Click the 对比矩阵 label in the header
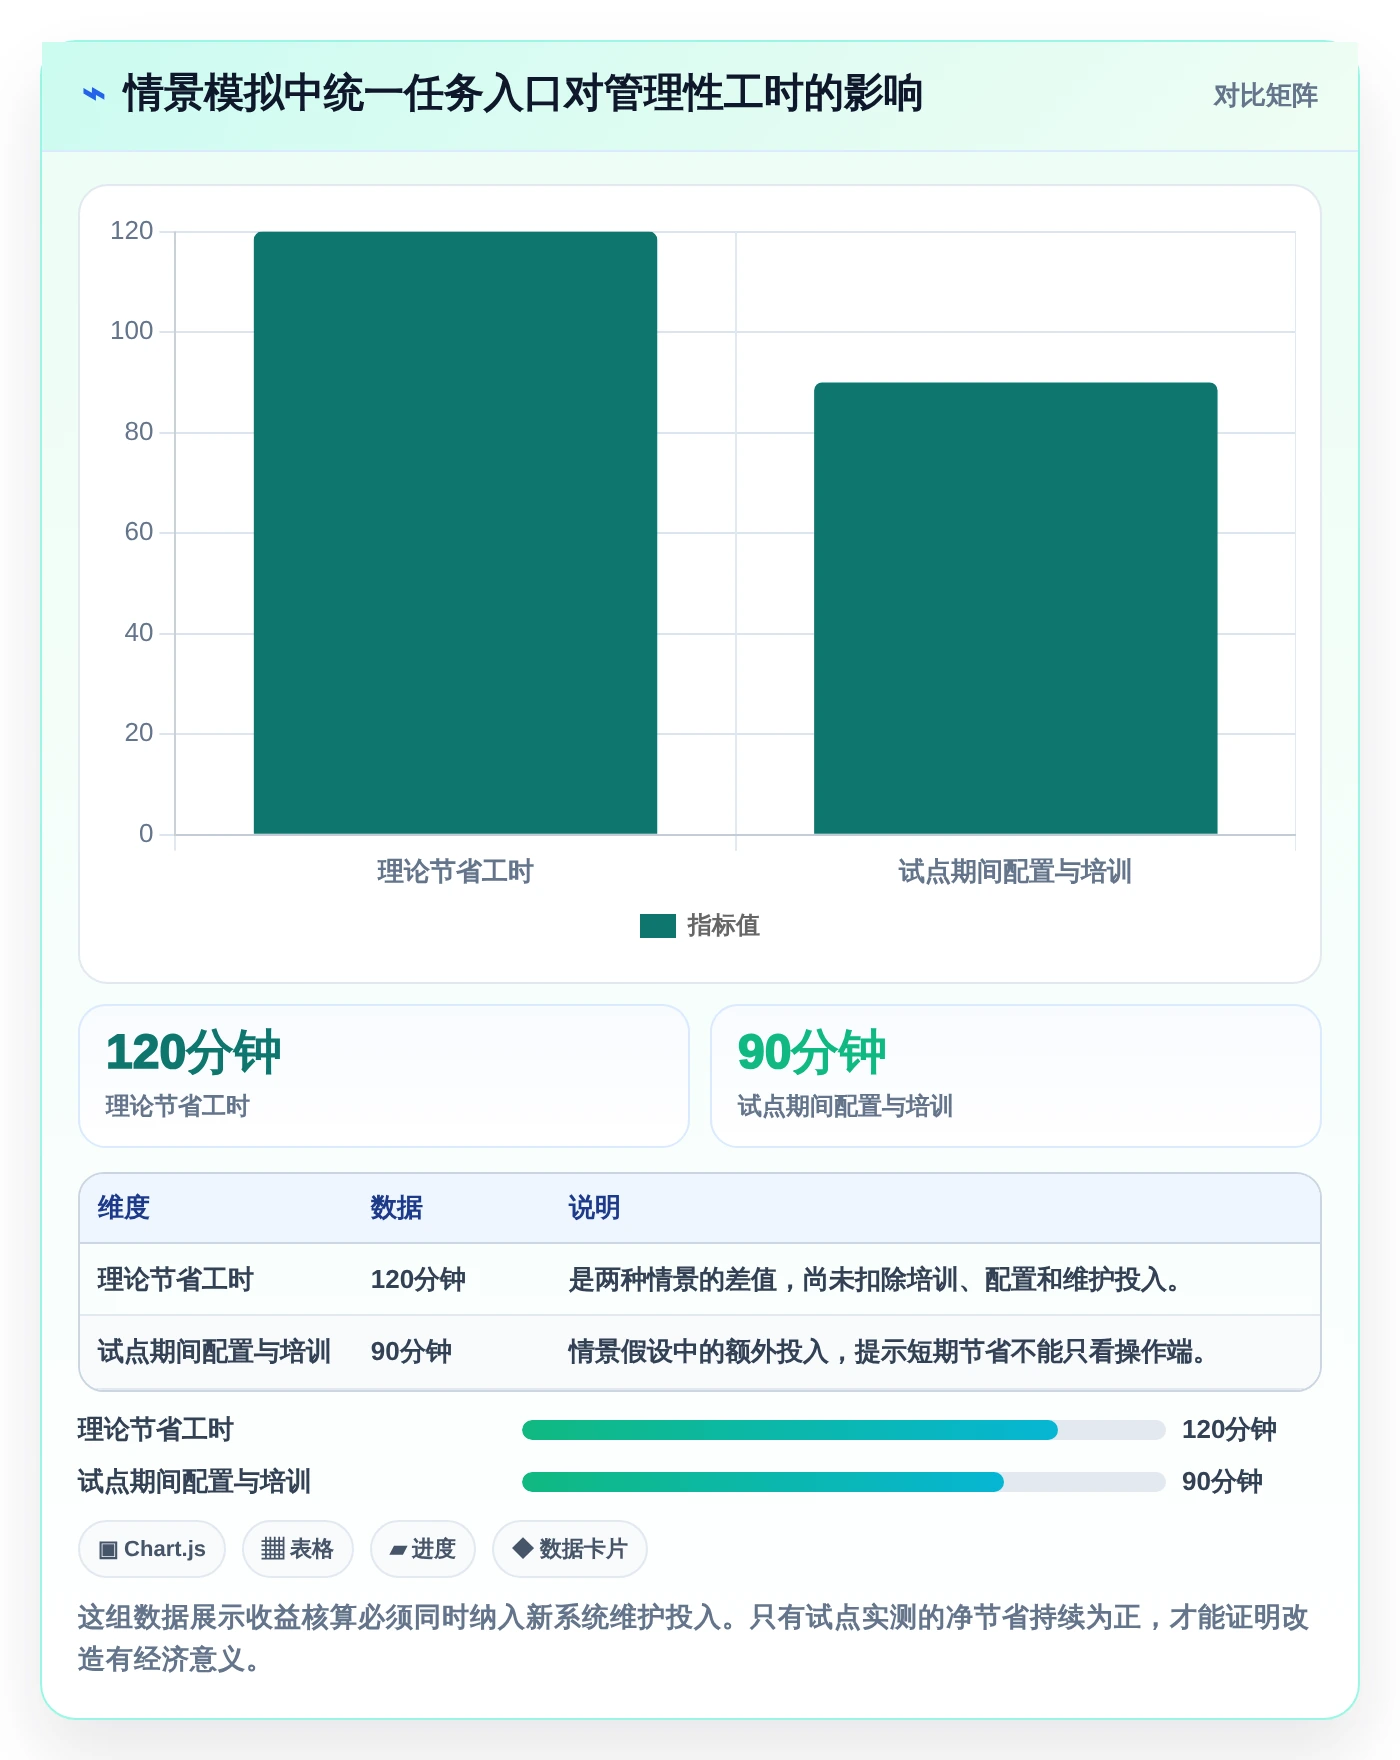Viewport: 1400px width, 1760px height. (1265, 96)
